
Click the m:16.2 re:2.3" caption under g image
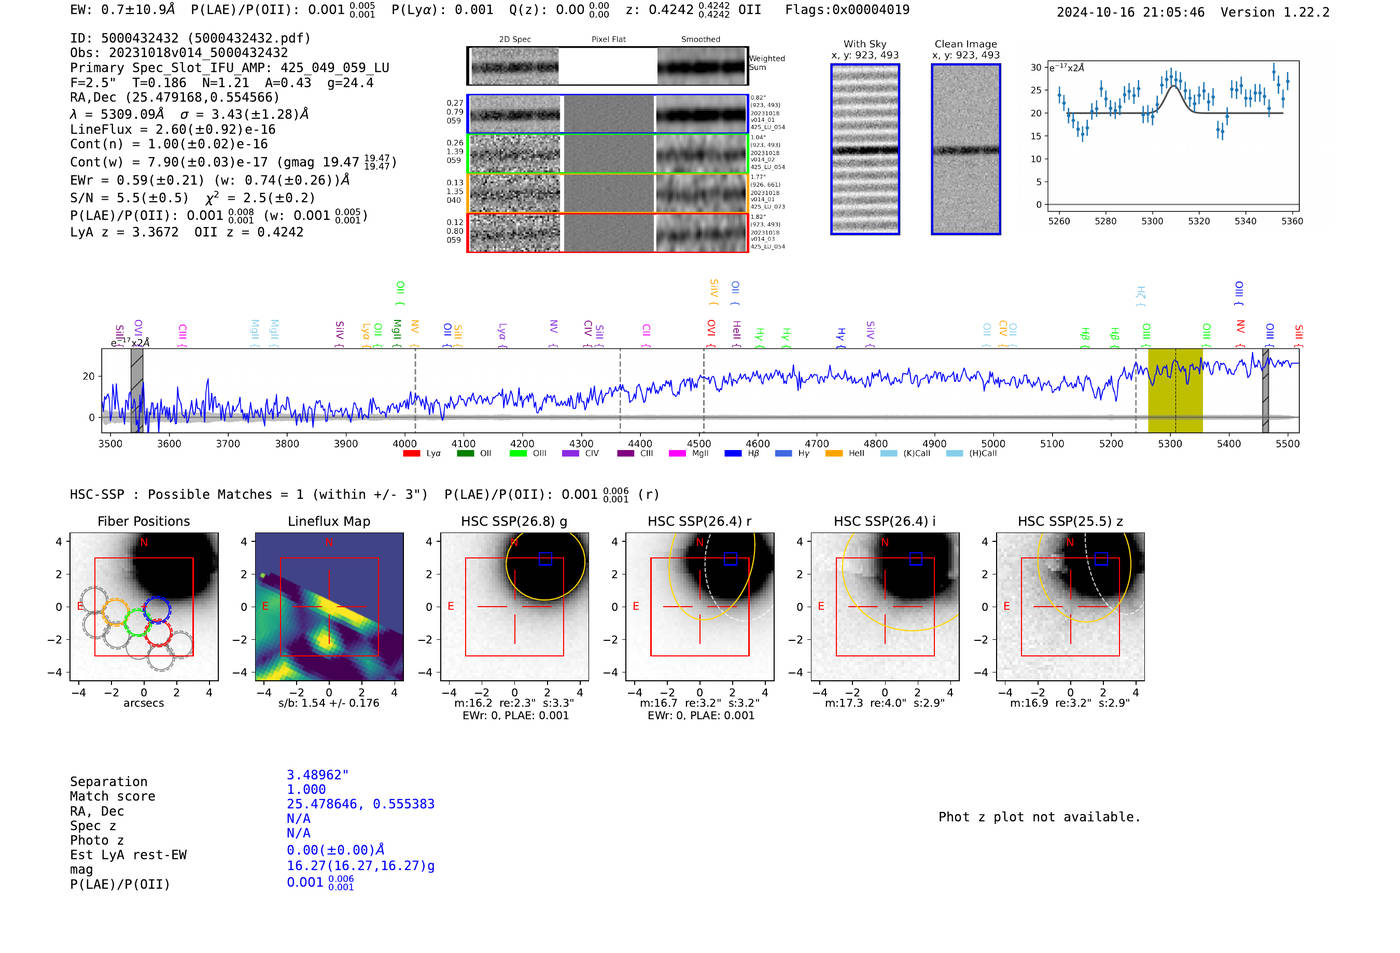[514, 703]
